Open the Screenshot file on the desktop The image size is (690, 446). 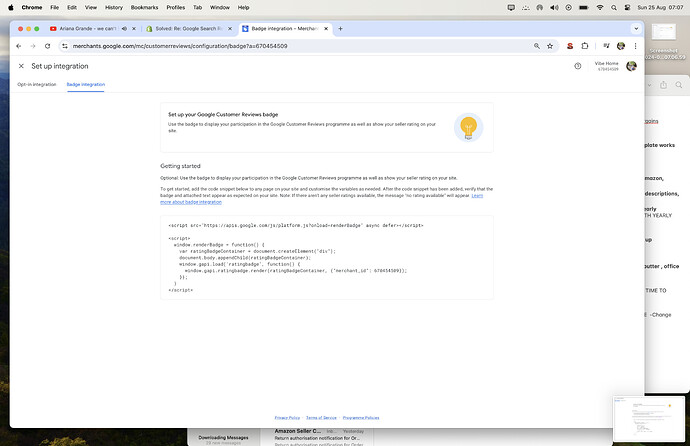pos(664,42)
